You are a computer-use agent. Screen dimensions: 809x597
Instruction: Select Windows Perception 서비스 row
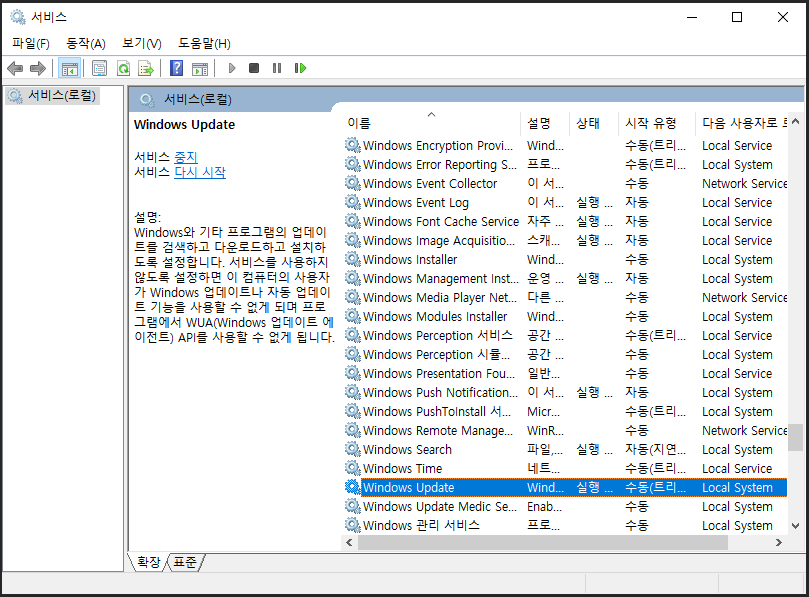pos(565,335)
